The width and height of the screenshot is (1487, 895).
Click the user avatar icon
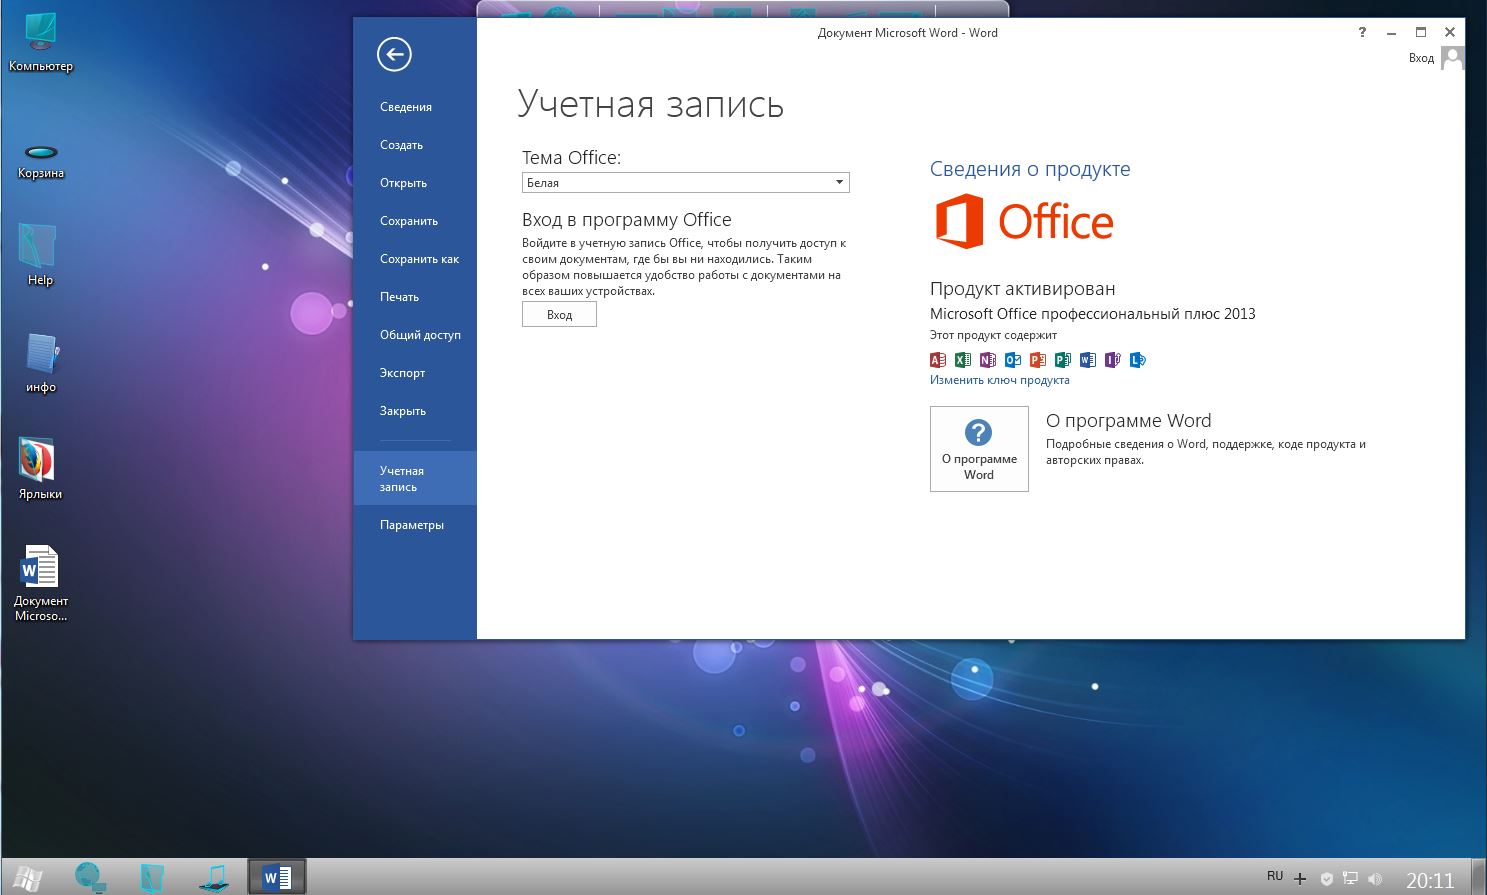[1453, 58]
